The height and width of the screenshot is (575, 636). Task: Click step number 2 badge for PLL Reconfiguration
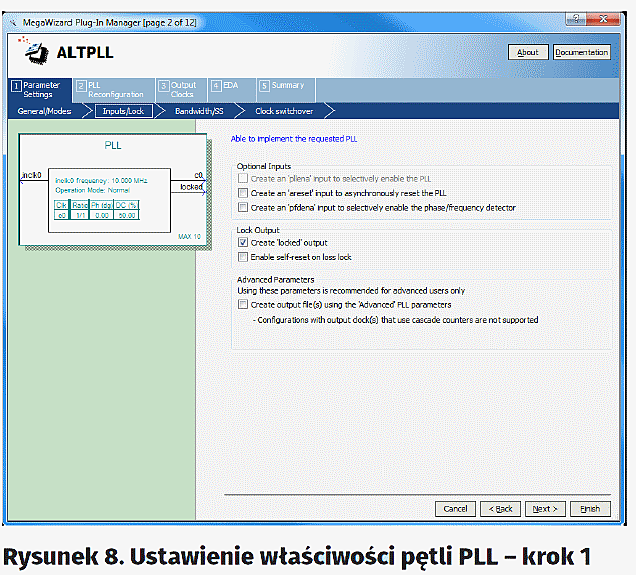tap(81, 86)
